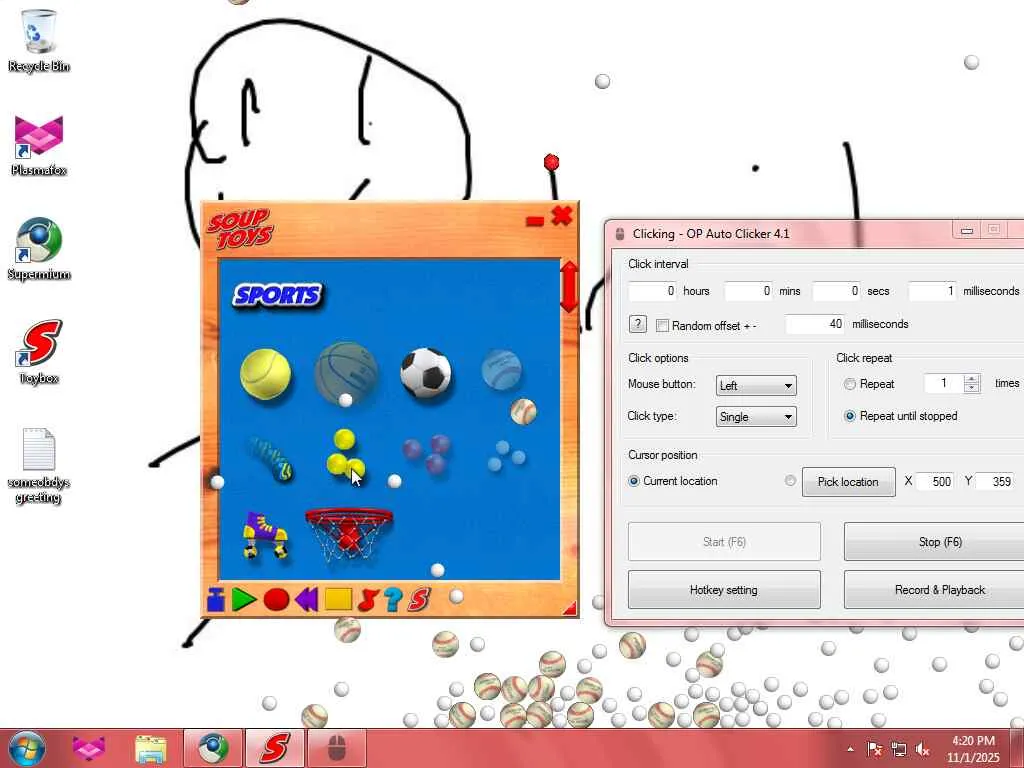Click the click interval milliseconds field
This screenshot has width=1024, height=768.
click(x=933, y=291)
